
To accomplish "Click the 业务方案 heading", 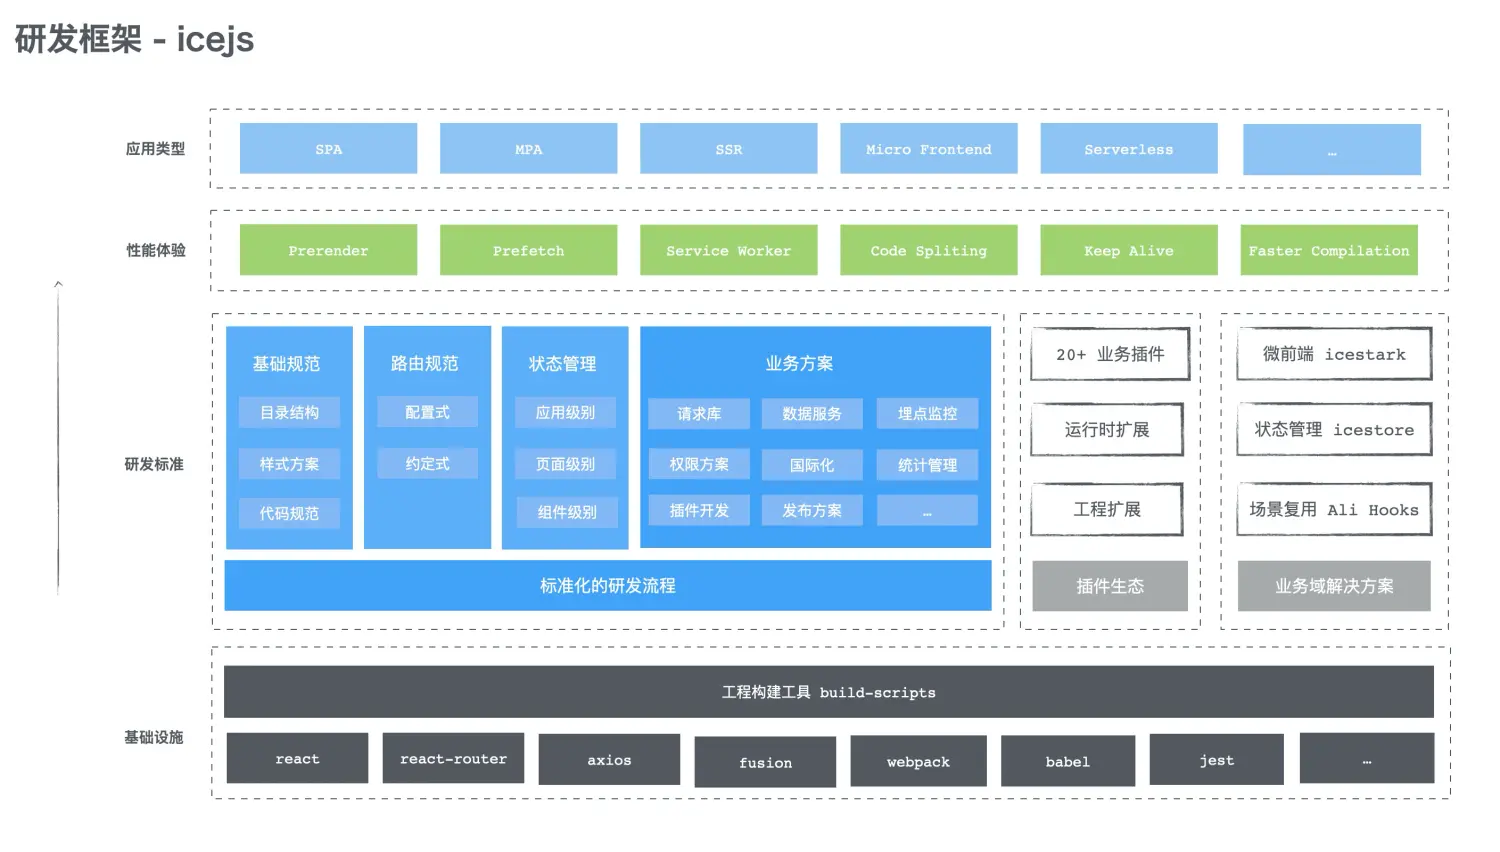I will pyautogui.click(x=799, y=364).
